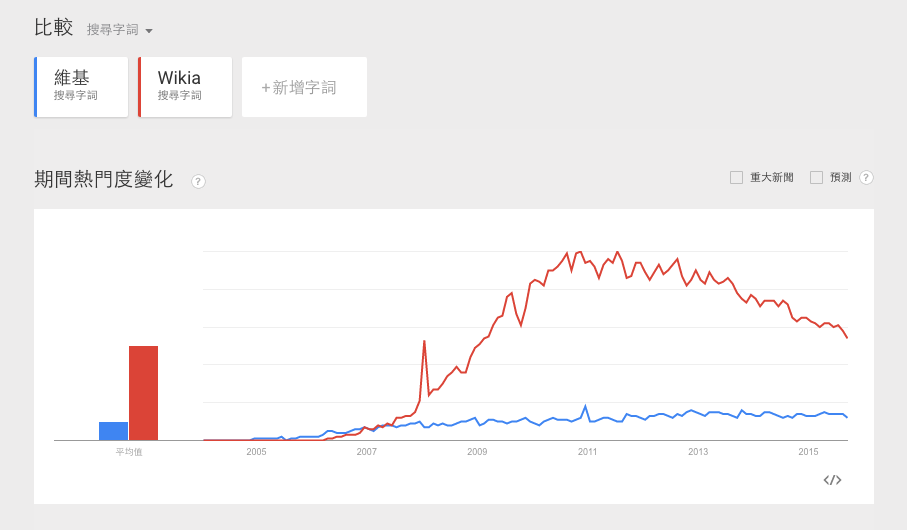Click the red average bar for Wikia
Viewport: 907px width, 530px height.
(143, 393)
